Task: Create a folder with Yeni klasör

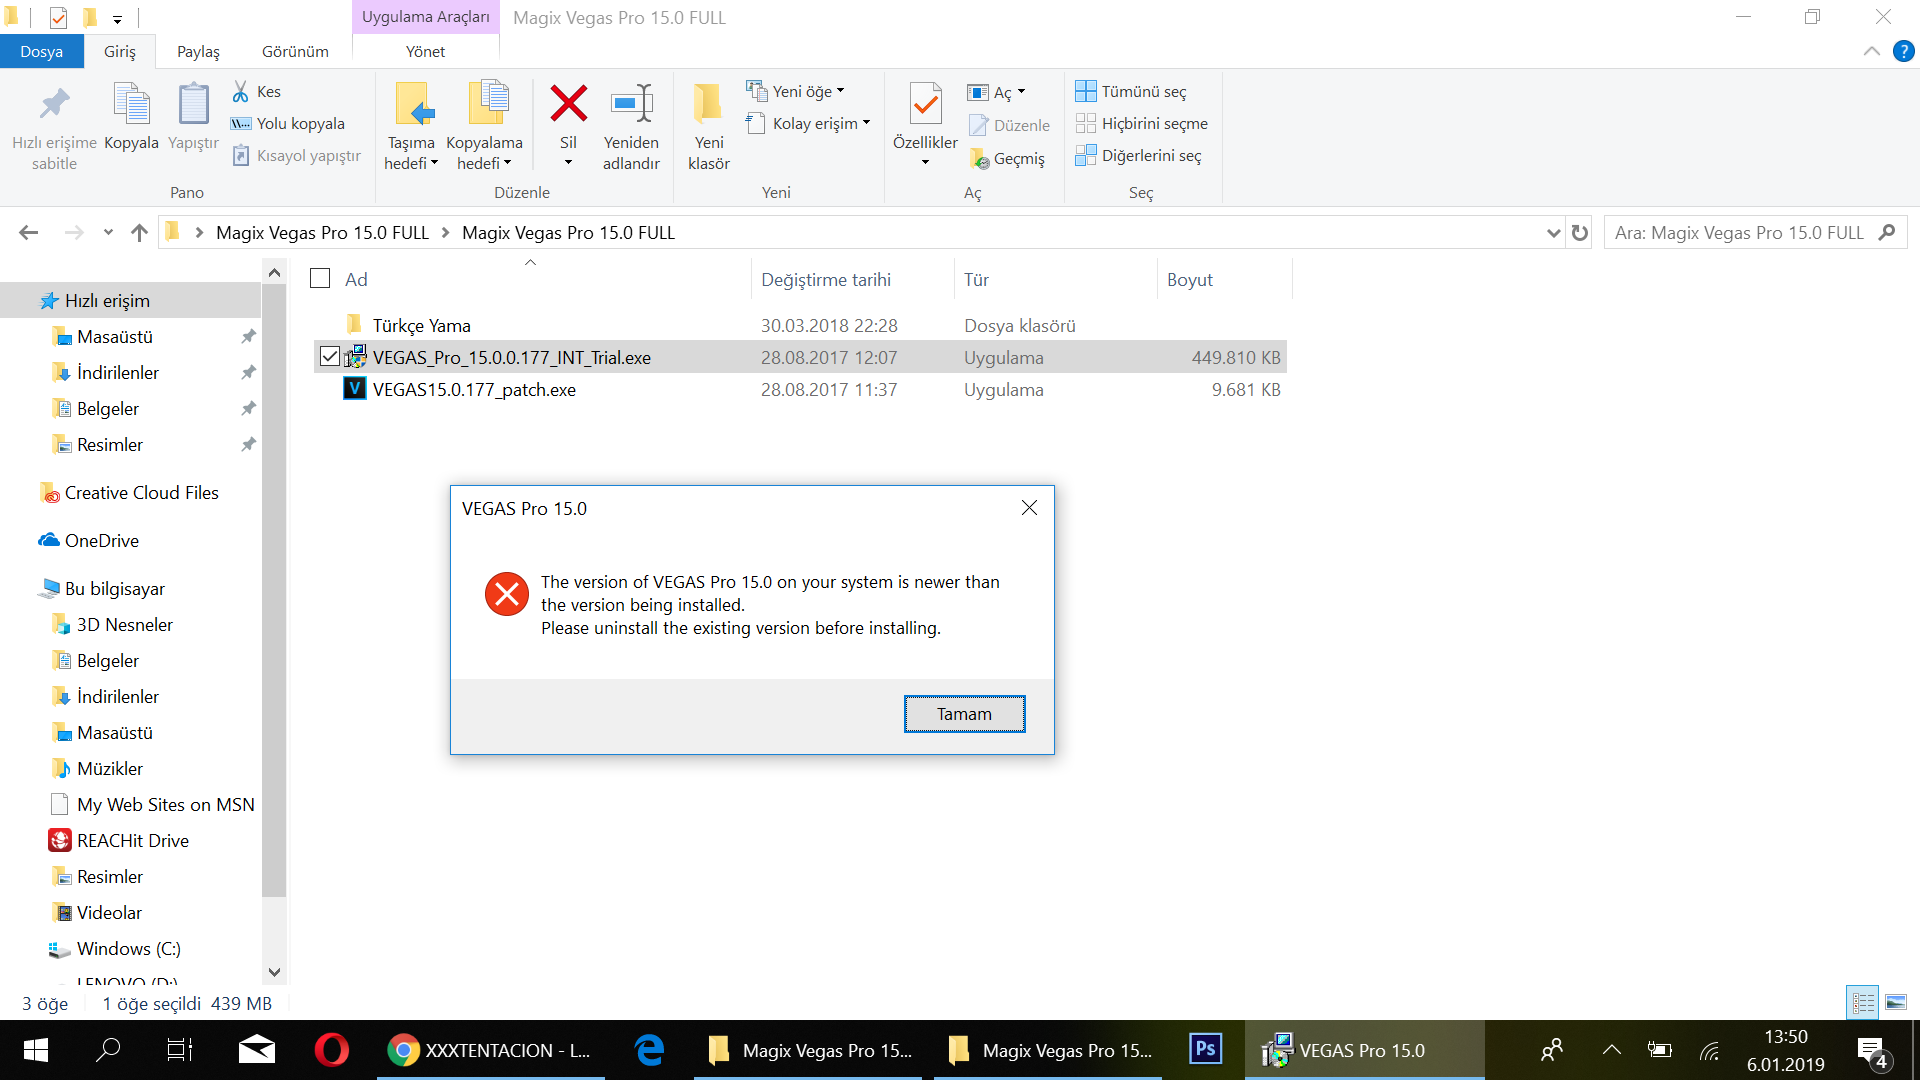Action: coord(708,126)
